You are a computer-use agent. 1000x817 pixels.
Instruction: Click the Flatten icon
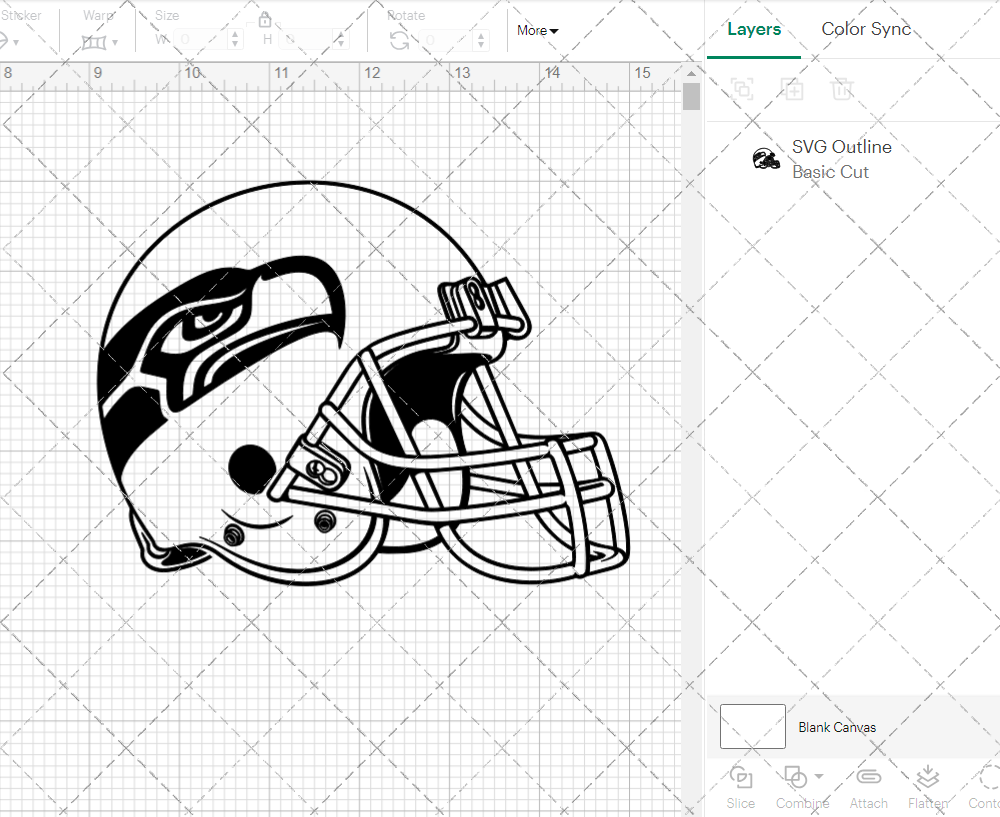[927, 777]
